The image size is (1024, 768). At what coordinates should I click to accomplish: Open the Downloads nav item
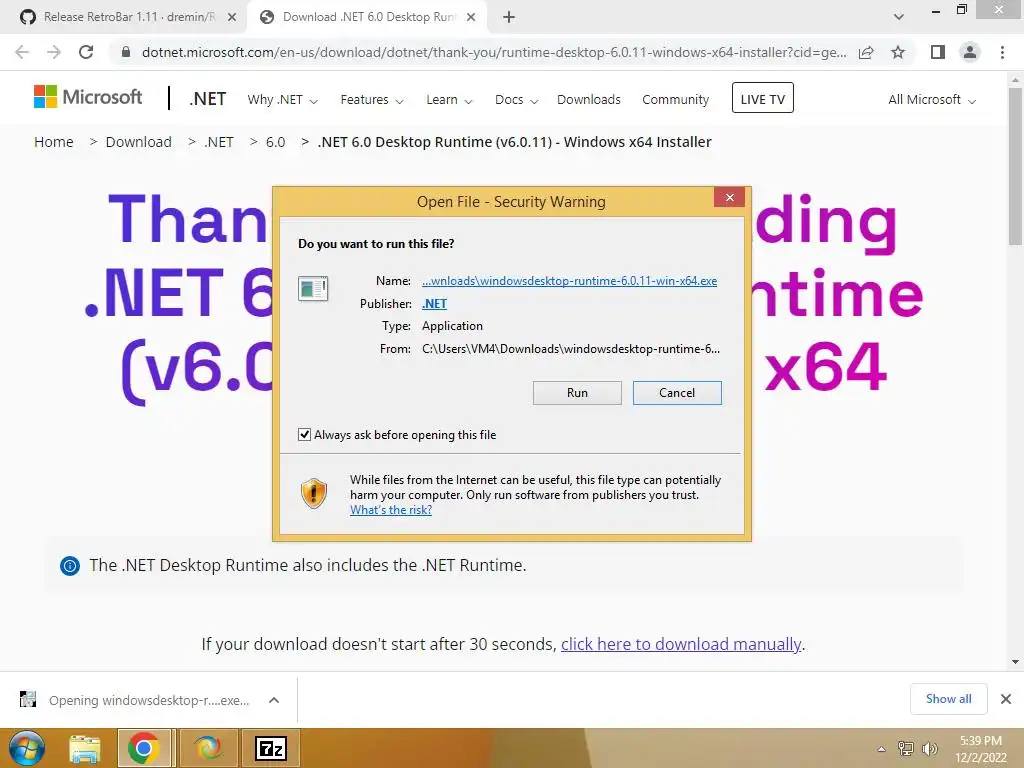[x=588, y=99]
